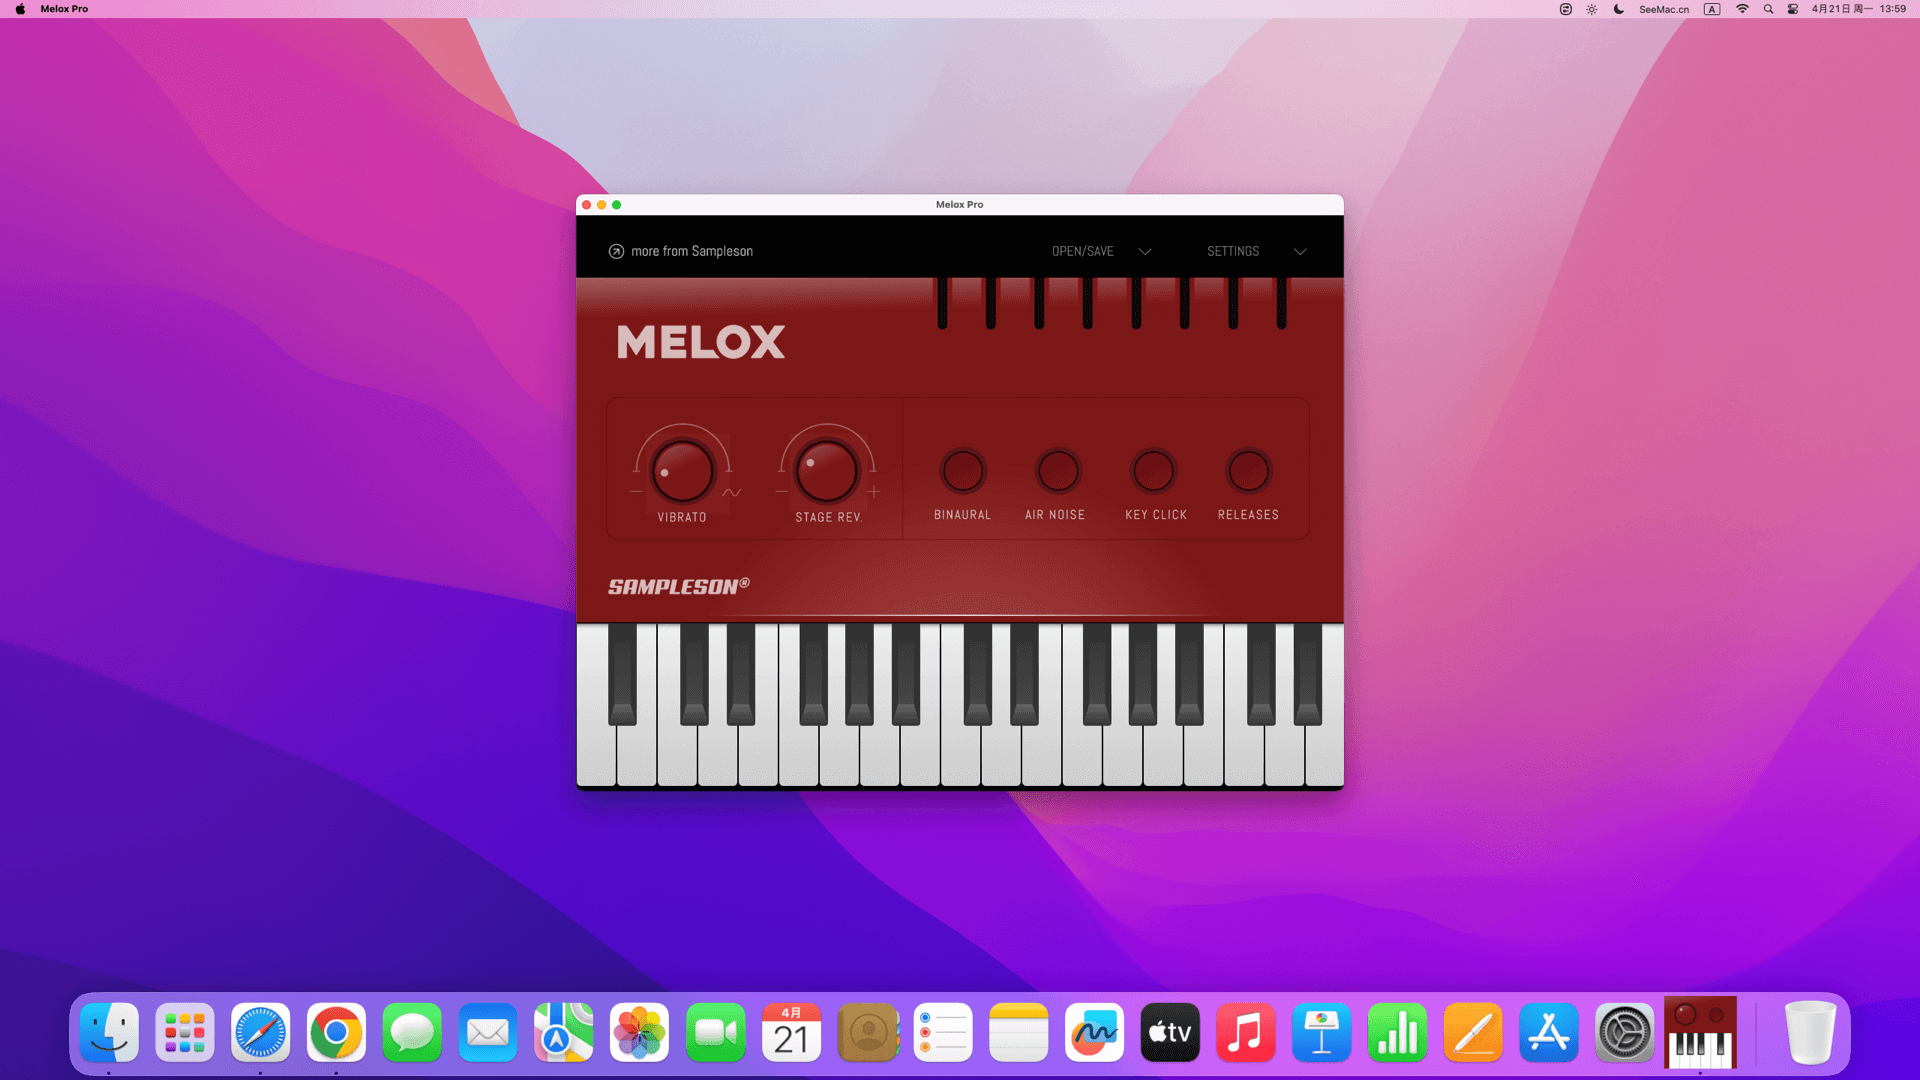Launch Google Chrome from the Dock

(336, 1032)
